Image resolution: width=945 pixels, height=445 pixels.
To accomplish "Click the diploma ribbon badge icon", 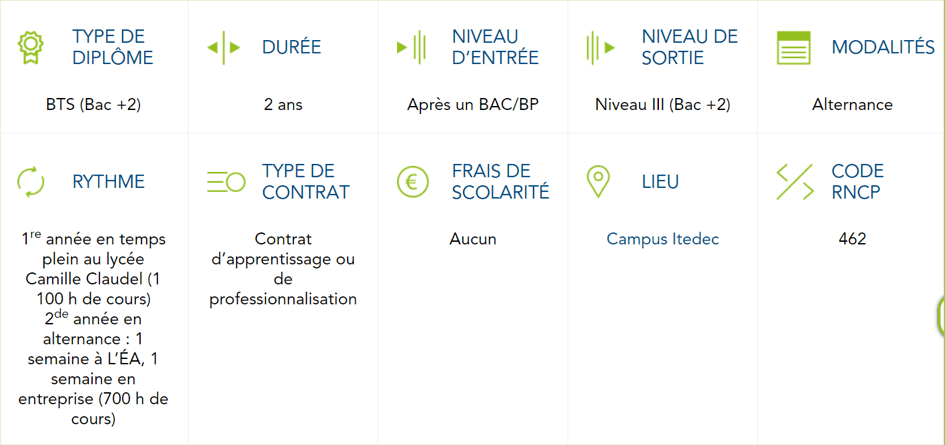I will [28, 48].
